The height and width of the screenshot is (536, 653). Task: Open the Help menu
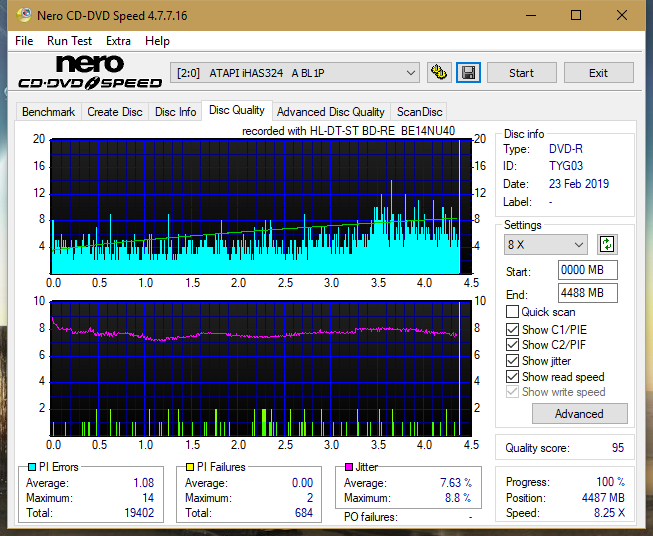tap(157, 41)
